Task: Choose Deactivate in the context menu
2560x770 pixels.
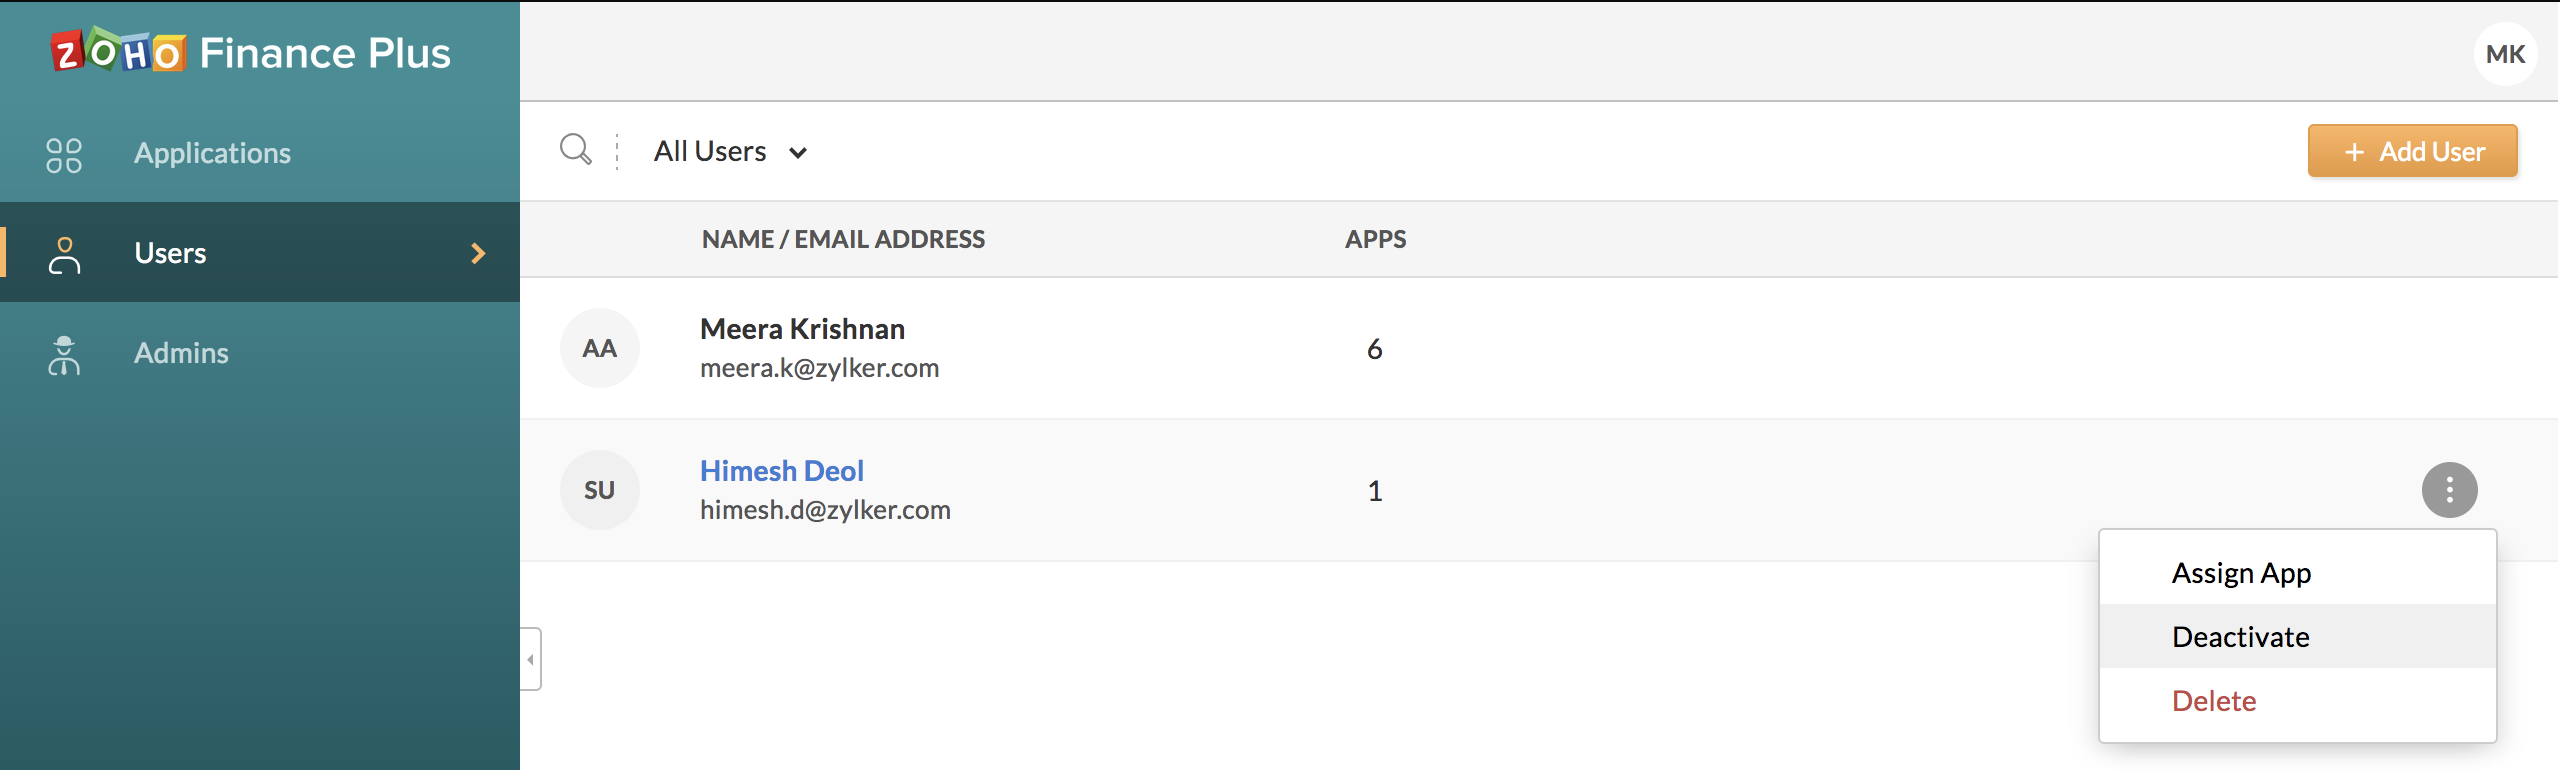Action: coord(2240,637)
